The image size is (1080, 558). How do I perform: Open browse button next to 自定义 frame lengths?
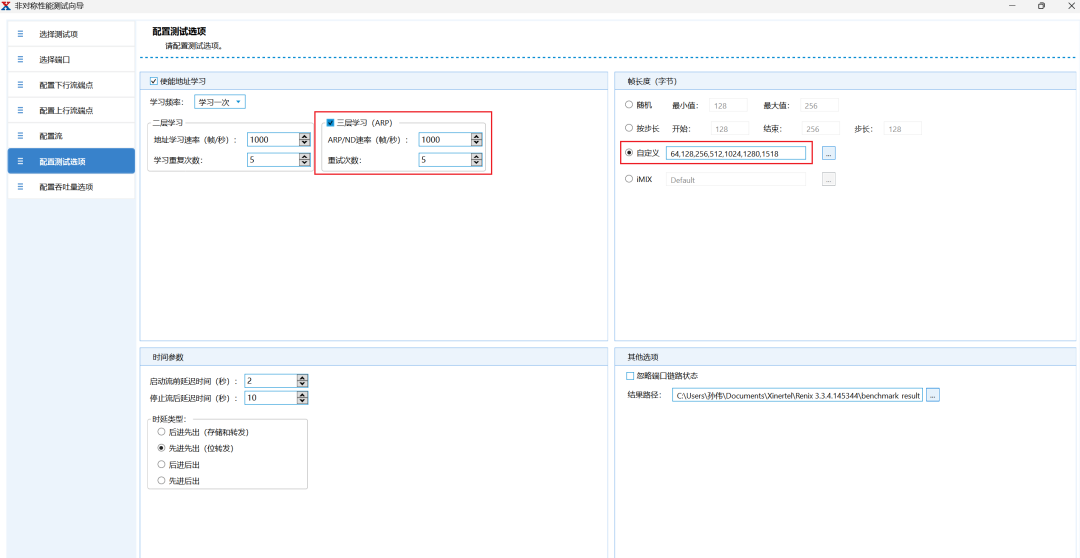pos(828,153)
